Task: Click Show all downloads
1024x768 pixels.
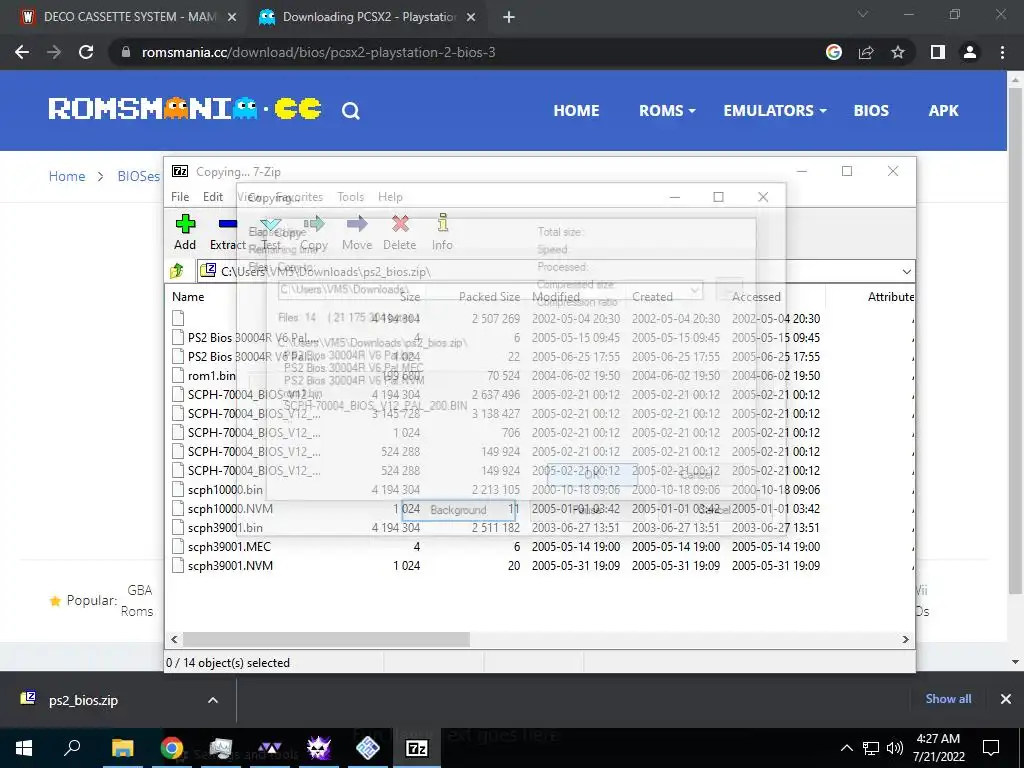Action: click(948, 699)
